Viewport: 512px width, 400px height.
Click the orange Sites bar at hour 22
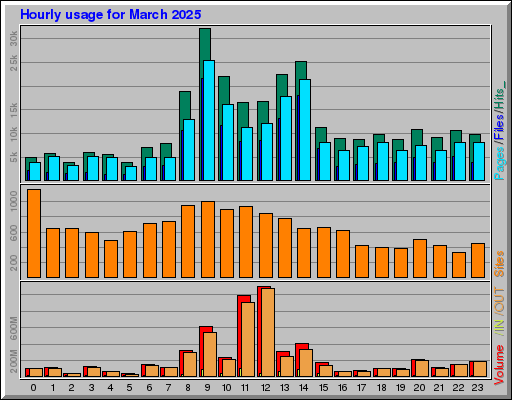pos(459,265)
